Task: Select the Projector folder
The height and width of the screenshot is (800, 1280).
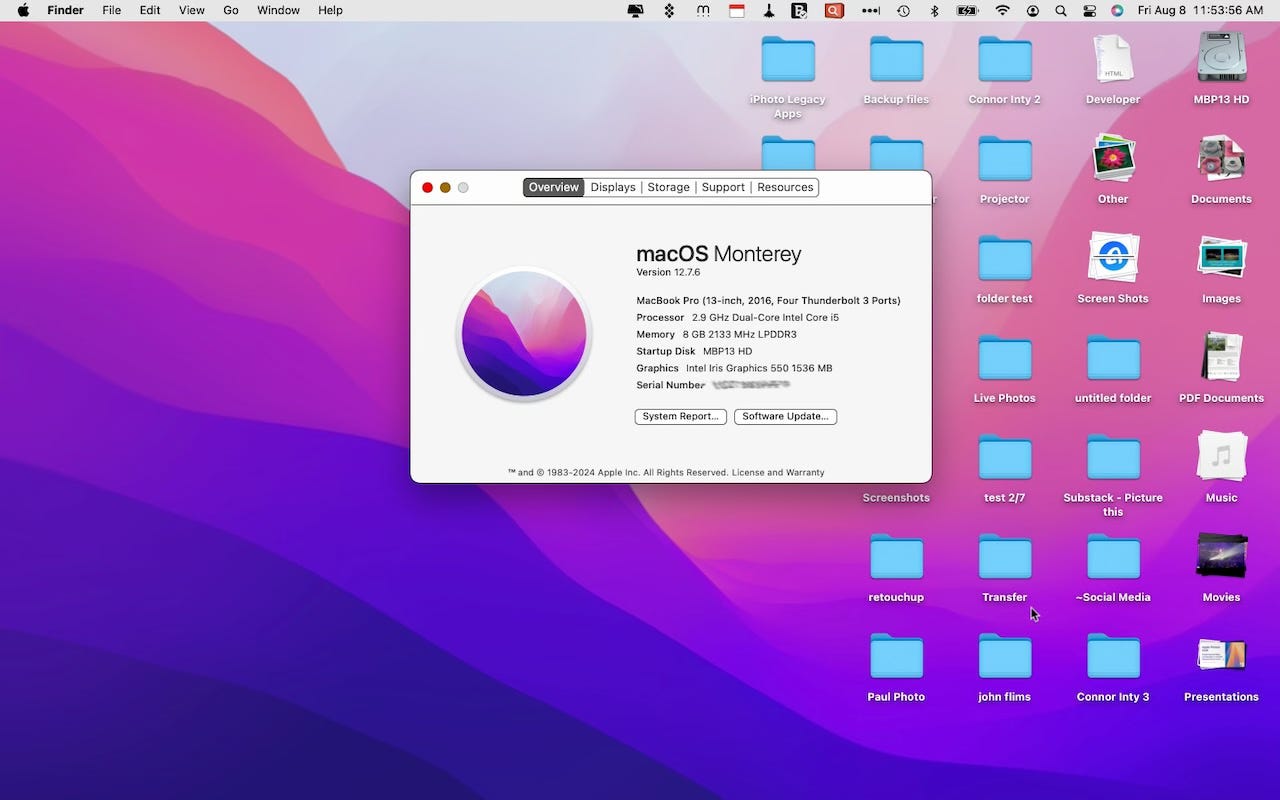Action: pos(1005,159)
